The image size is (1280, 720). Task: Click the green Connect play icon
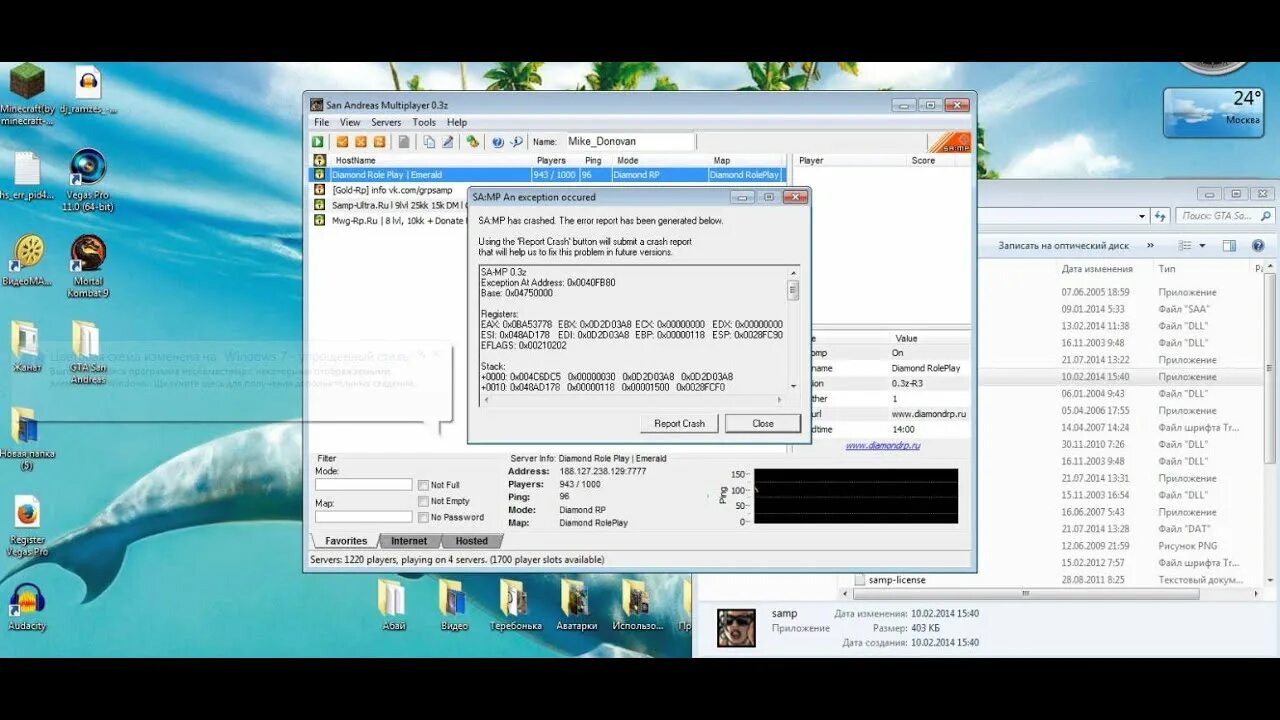pos(319,142)
